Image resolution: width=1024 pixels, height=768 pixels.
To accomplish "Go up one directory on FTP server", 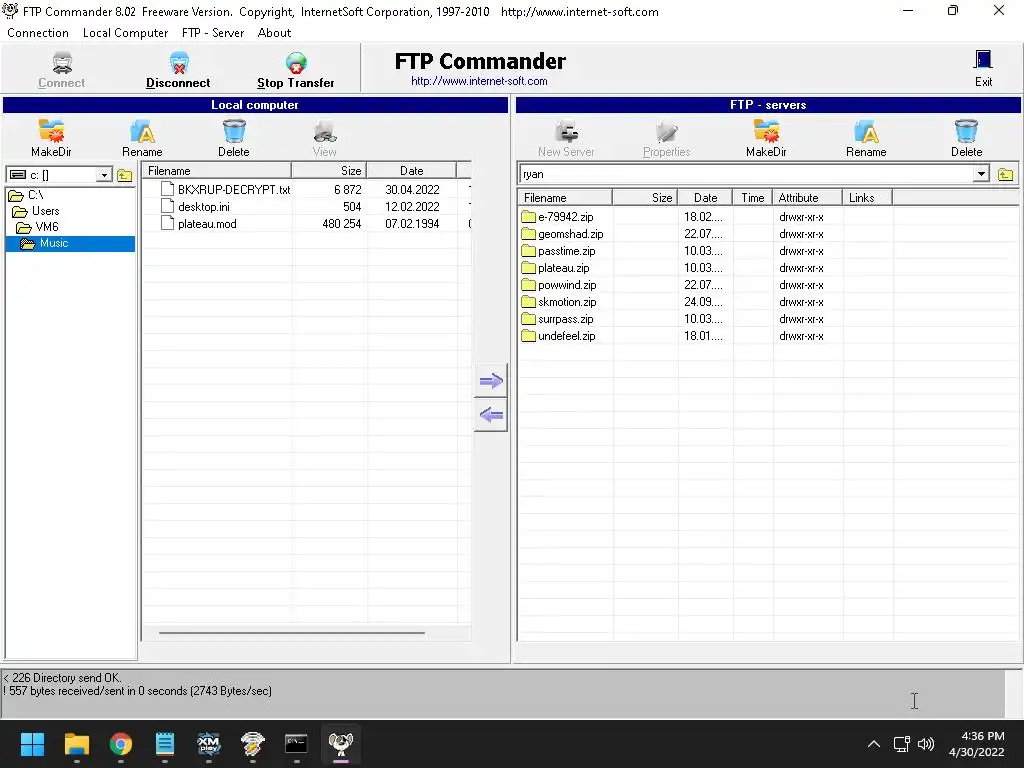I will (1006, 174).
